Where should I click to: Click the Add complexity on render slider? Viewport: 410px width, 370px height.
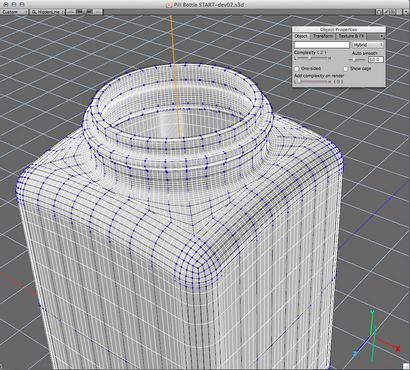pos(313,81)
